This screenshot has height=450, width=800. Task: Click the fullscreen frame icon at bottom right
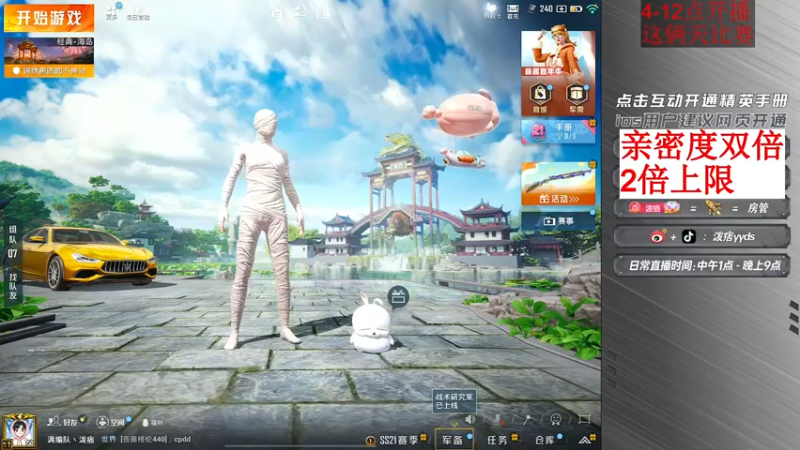coord(585,419)
